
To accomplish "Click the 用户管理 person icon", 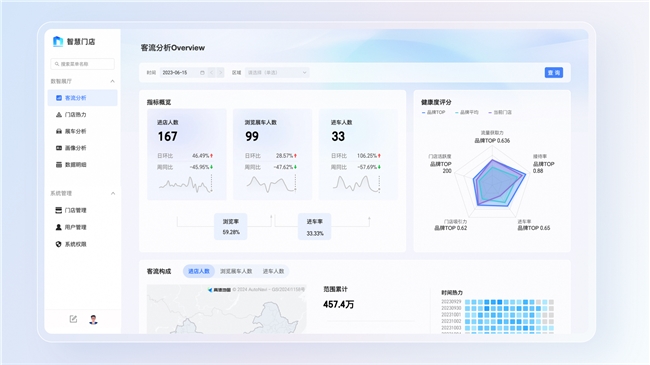I will [x=58, y=227].
